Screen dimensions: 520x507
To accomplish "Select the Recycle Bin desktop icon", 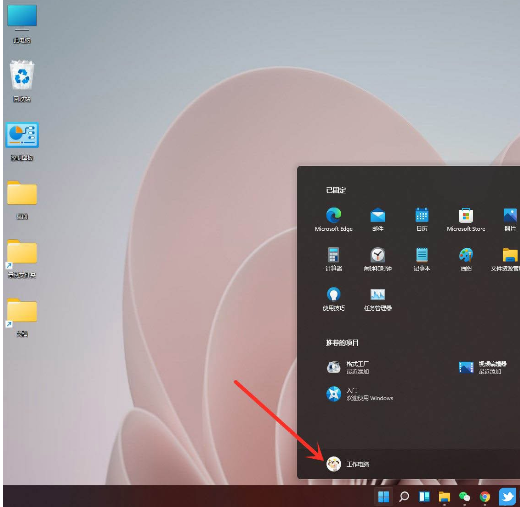I will [22, 81].
